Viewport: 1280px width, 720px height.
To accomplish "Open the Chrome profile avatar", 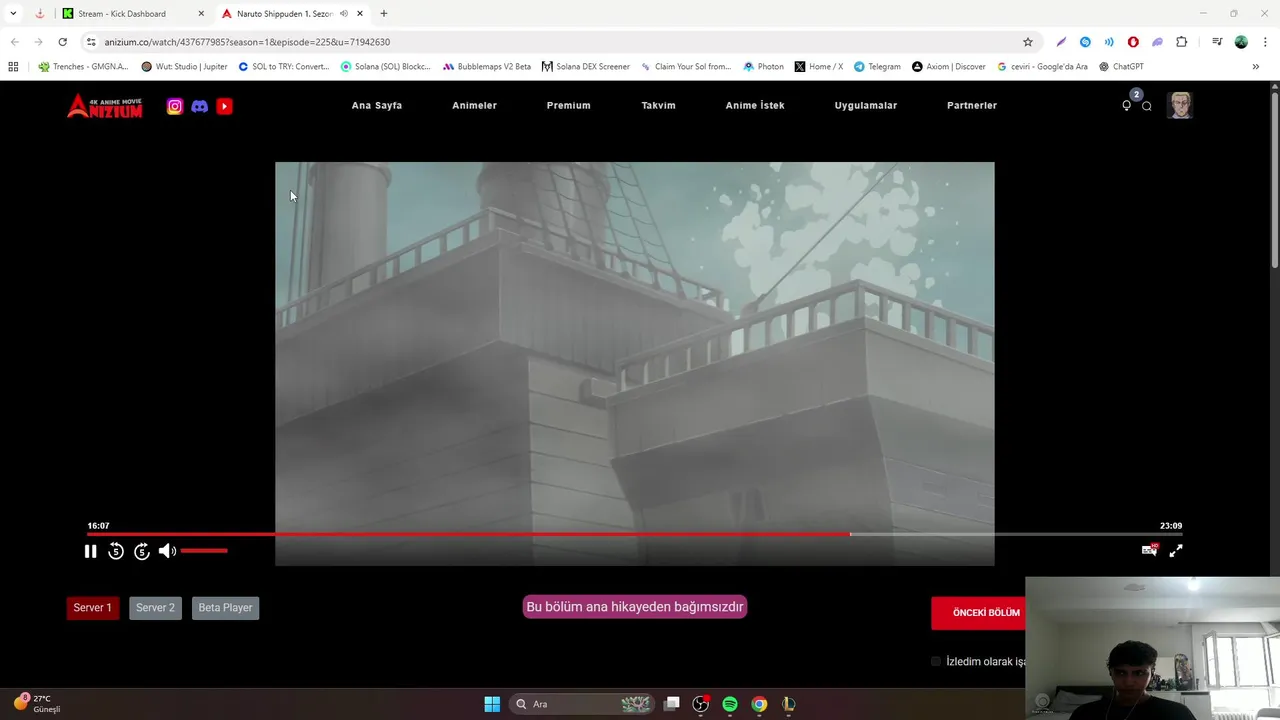I will 1241,42.
